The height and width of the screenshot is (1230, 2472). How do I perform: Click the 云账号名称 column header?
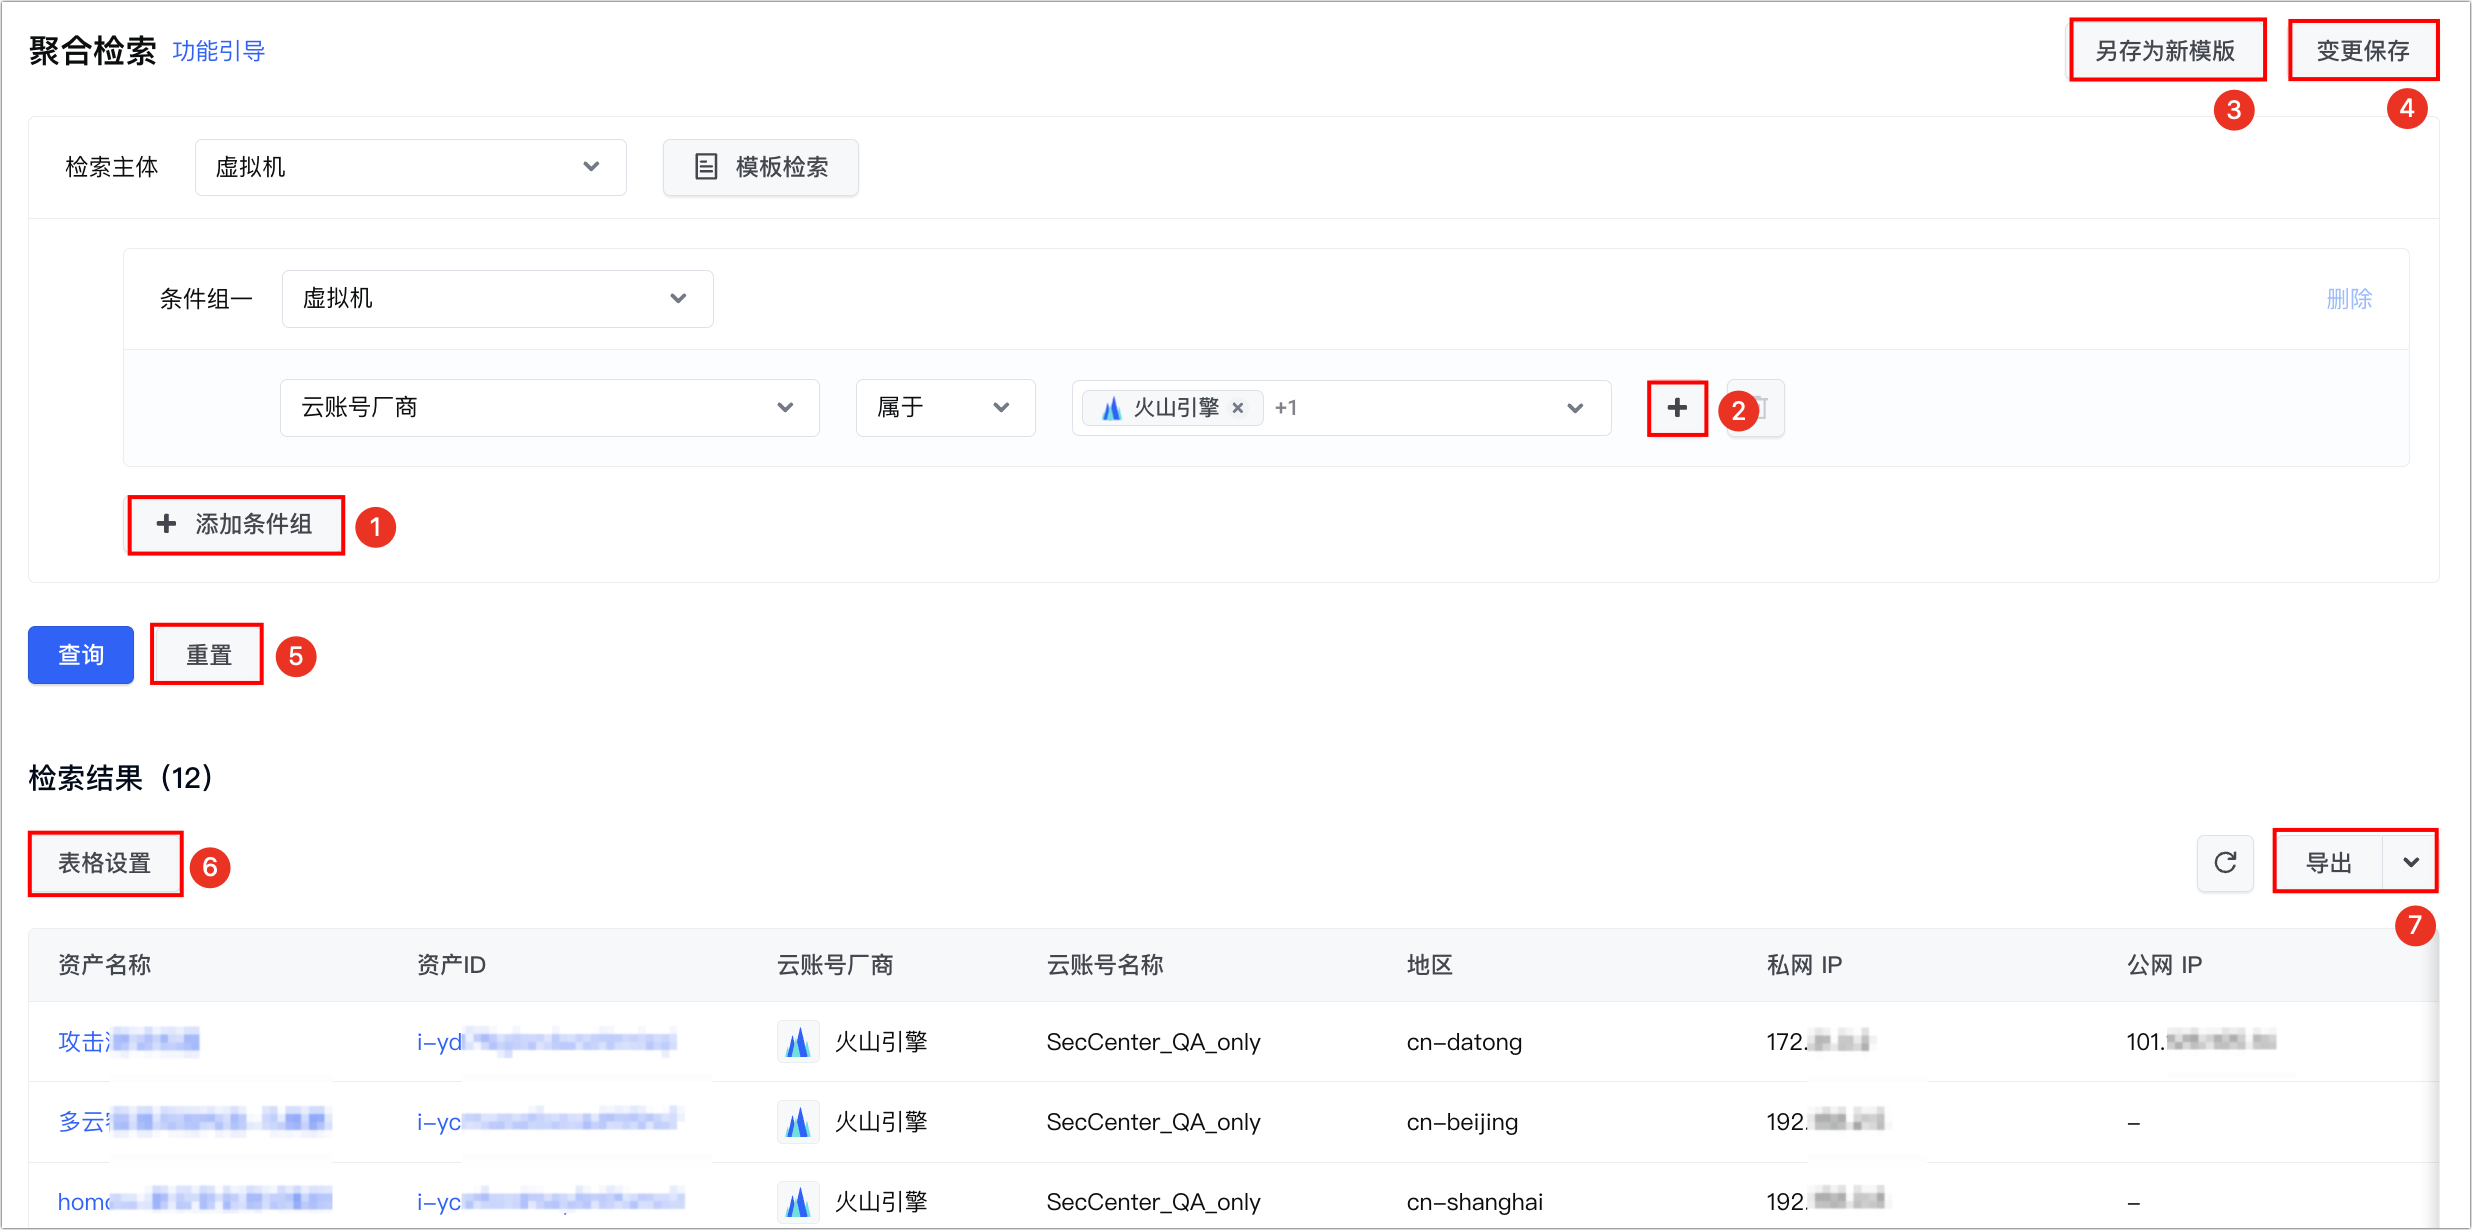(x=1105, y=965)
